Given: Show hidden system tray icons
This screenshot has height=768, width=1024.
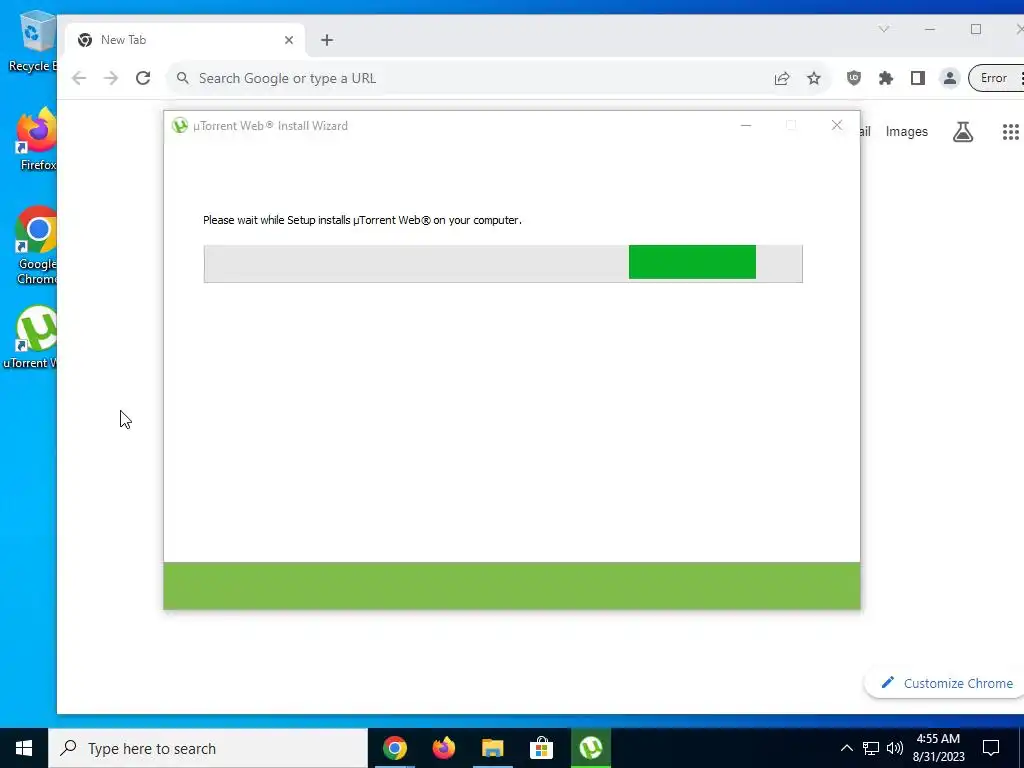Looking at the screenshot, I should (846, 748).
